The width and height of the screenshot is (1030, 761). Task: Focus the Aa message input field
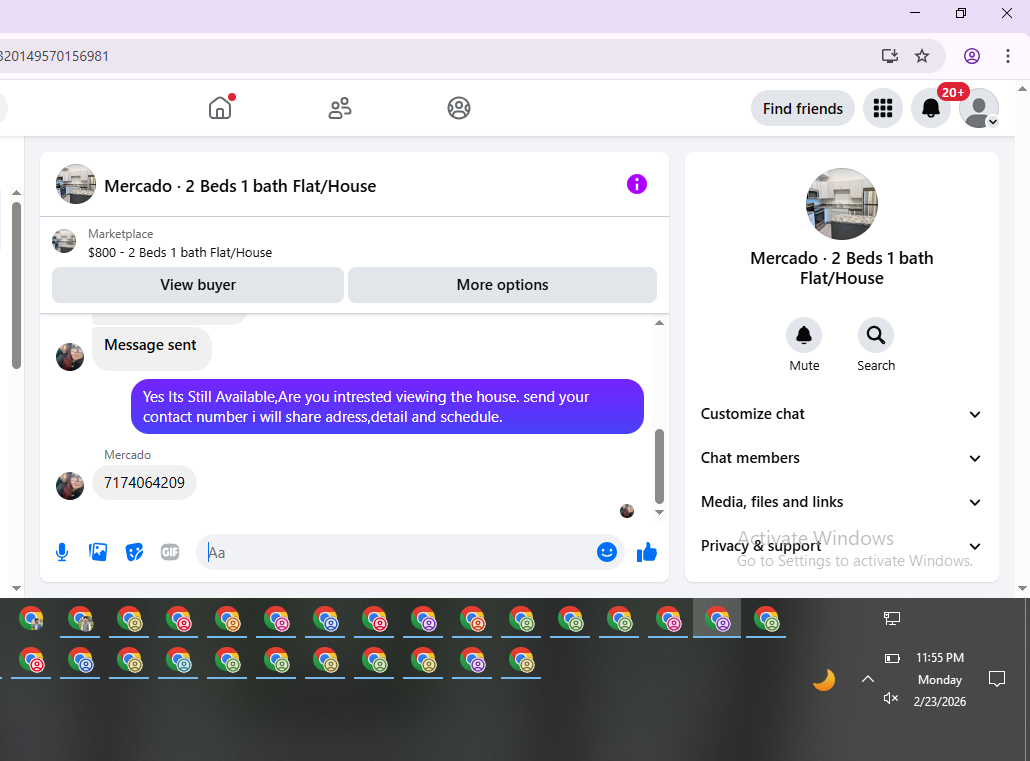(397, 552)
